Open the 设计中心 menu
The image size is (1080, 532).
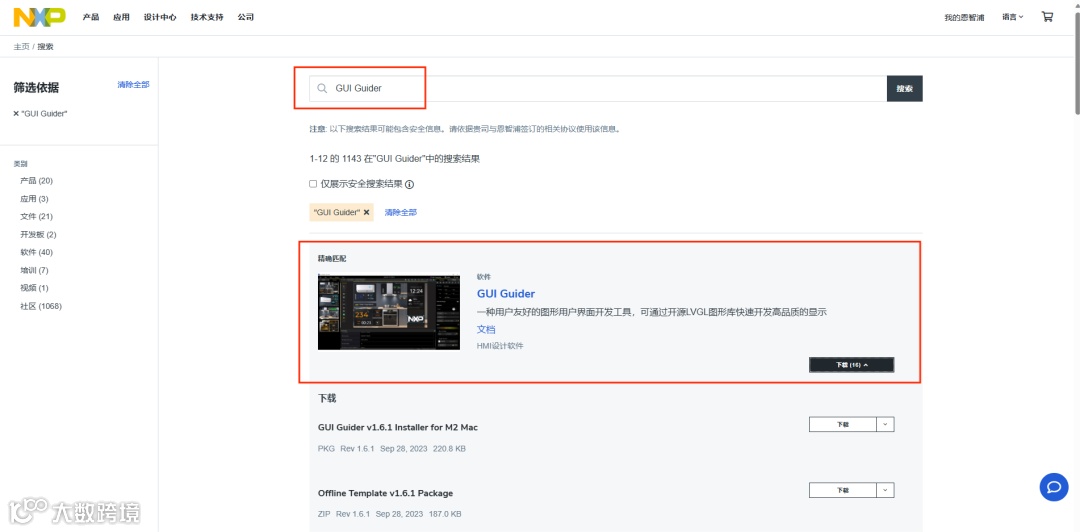160,17
